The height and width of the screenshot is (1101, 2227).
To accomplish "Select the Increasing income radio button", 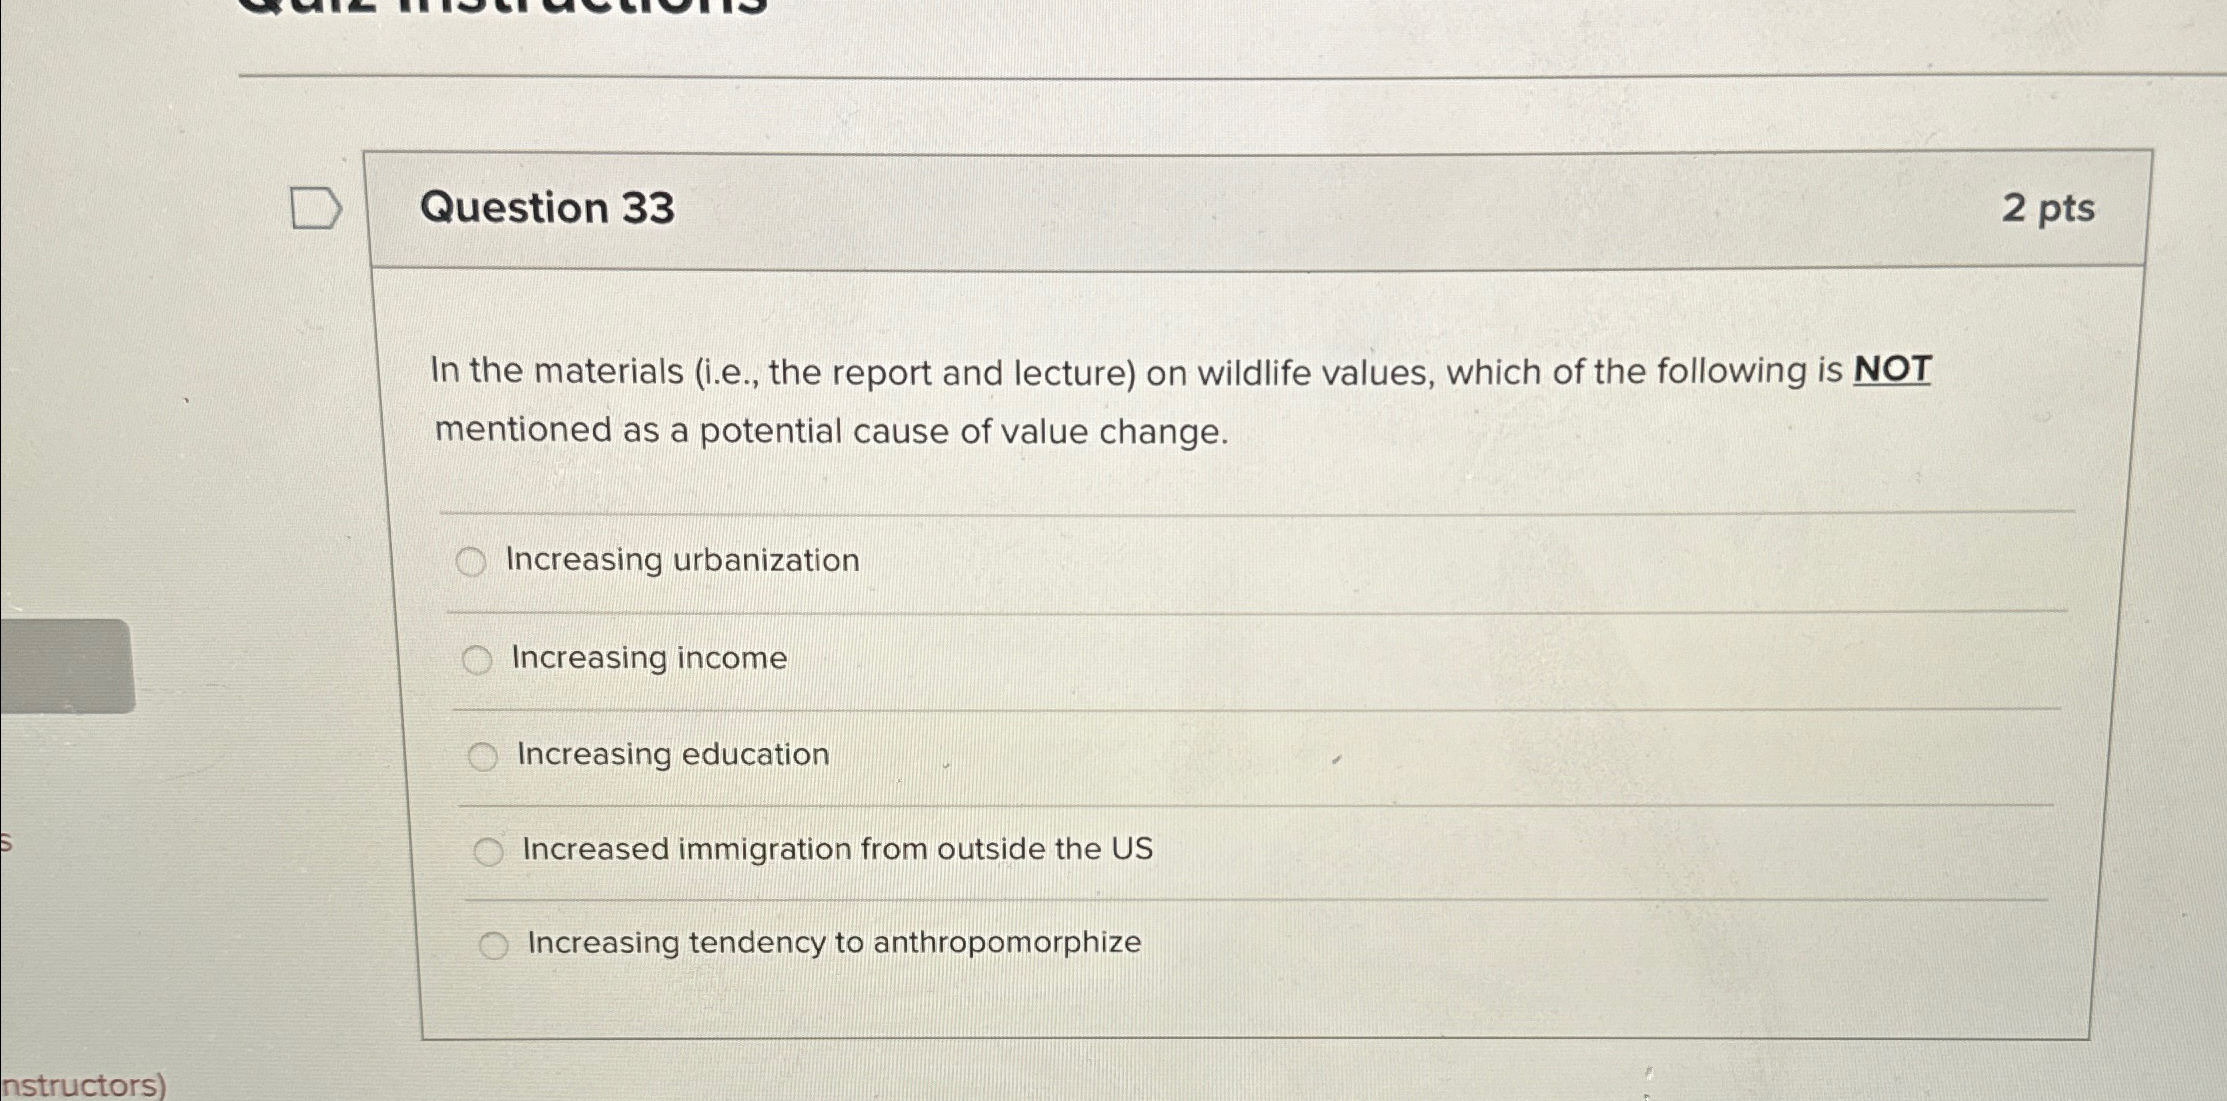I will point(480,658).
